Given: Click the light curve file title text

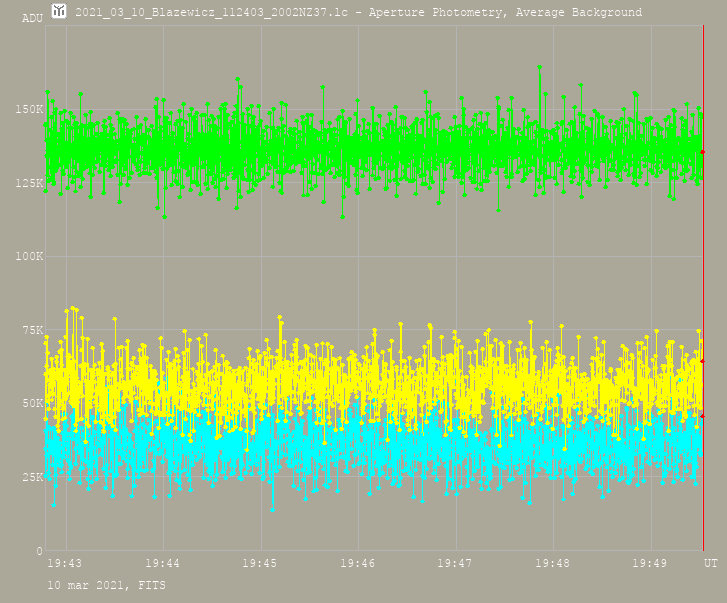Looking at the screenshot, I should click(x=358, y=12).
